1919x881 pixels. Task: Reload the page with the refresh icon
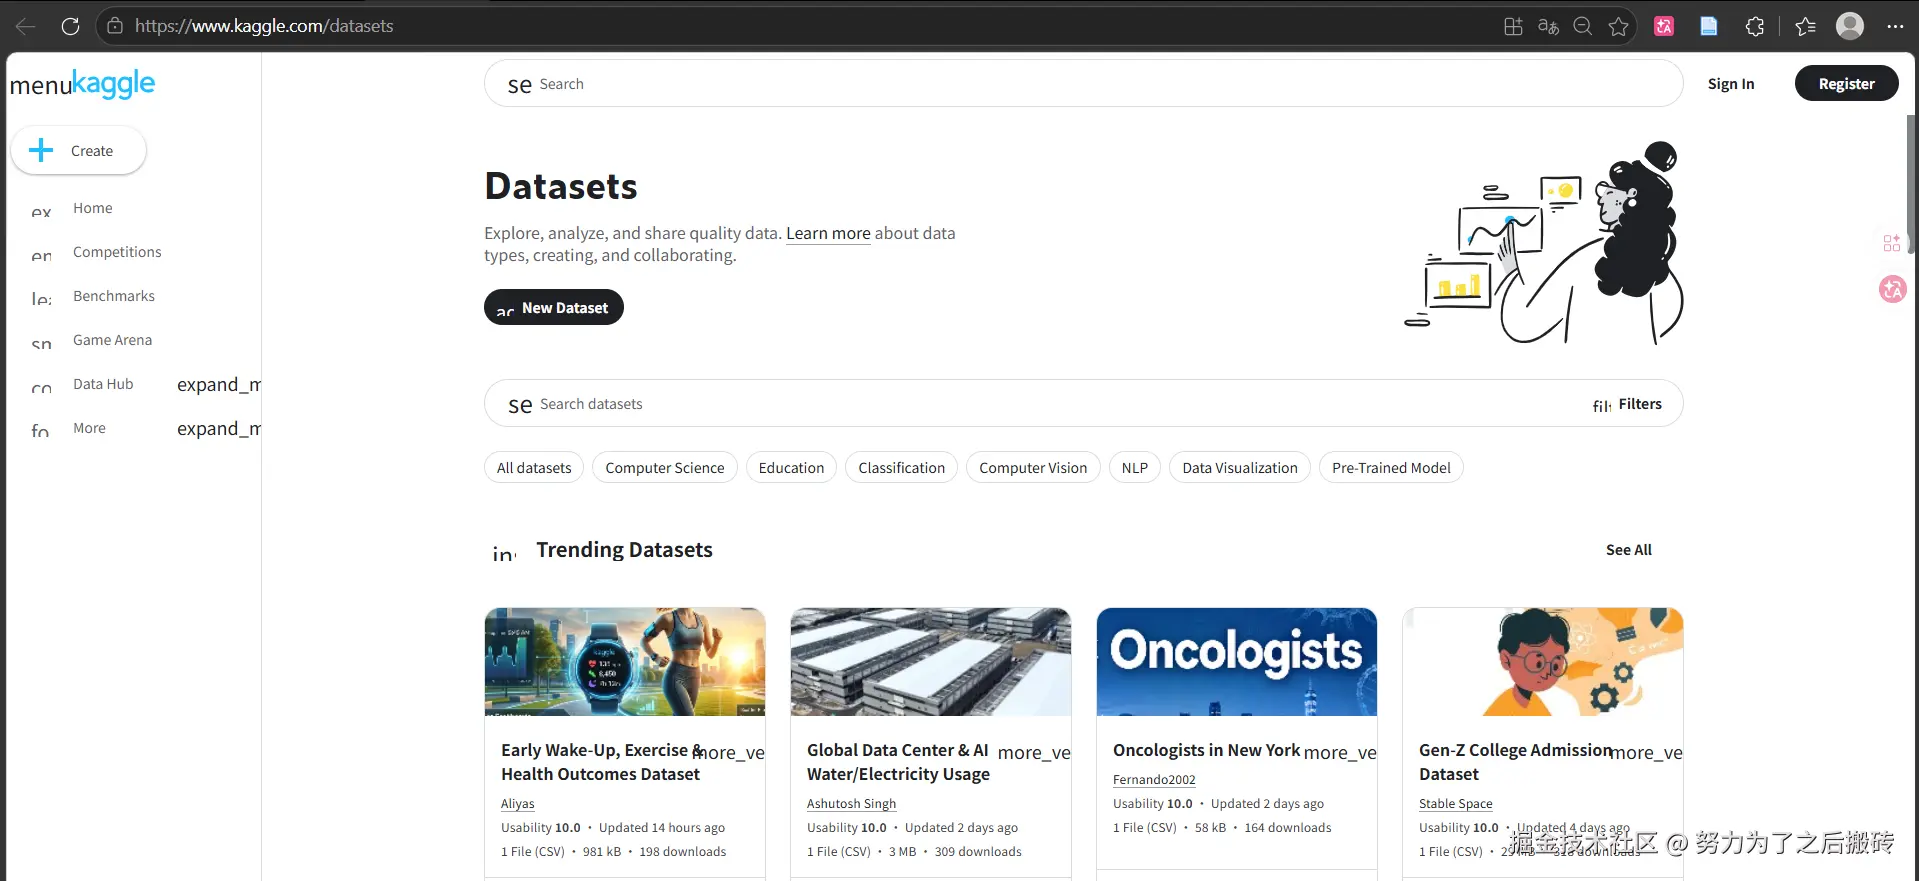[70, 26]
